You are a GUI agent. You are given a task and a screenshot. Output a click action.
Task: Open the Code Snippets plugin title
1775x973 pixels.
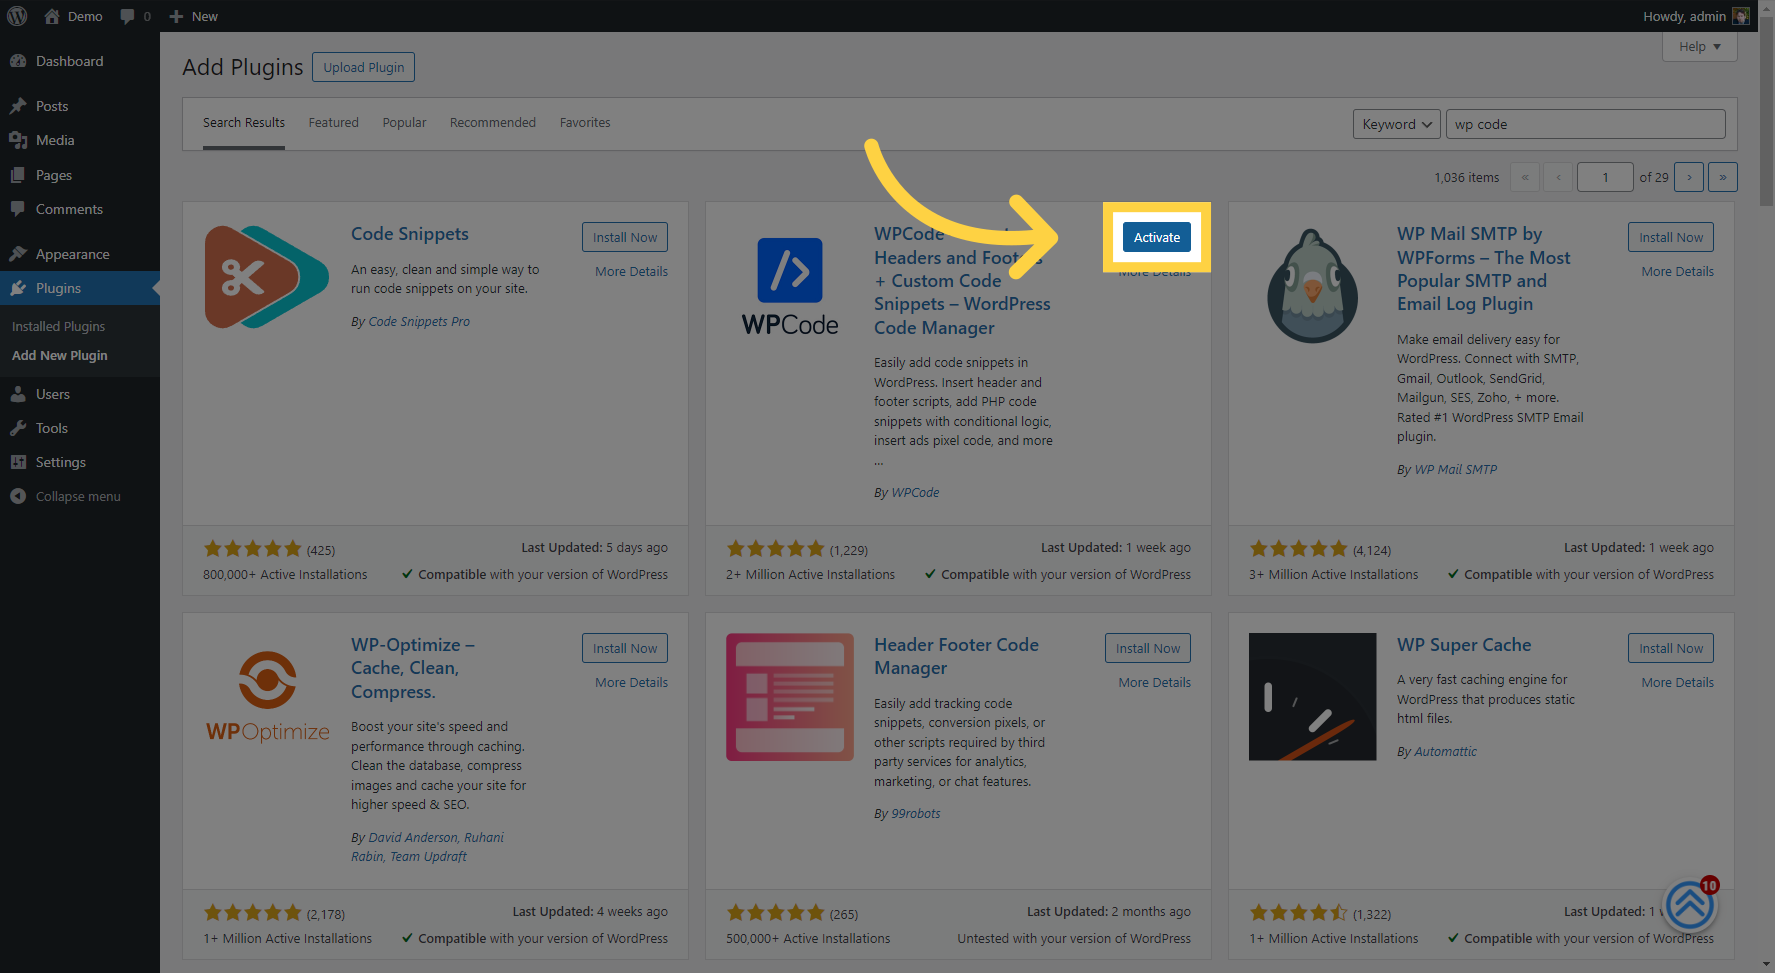(410, 234)
